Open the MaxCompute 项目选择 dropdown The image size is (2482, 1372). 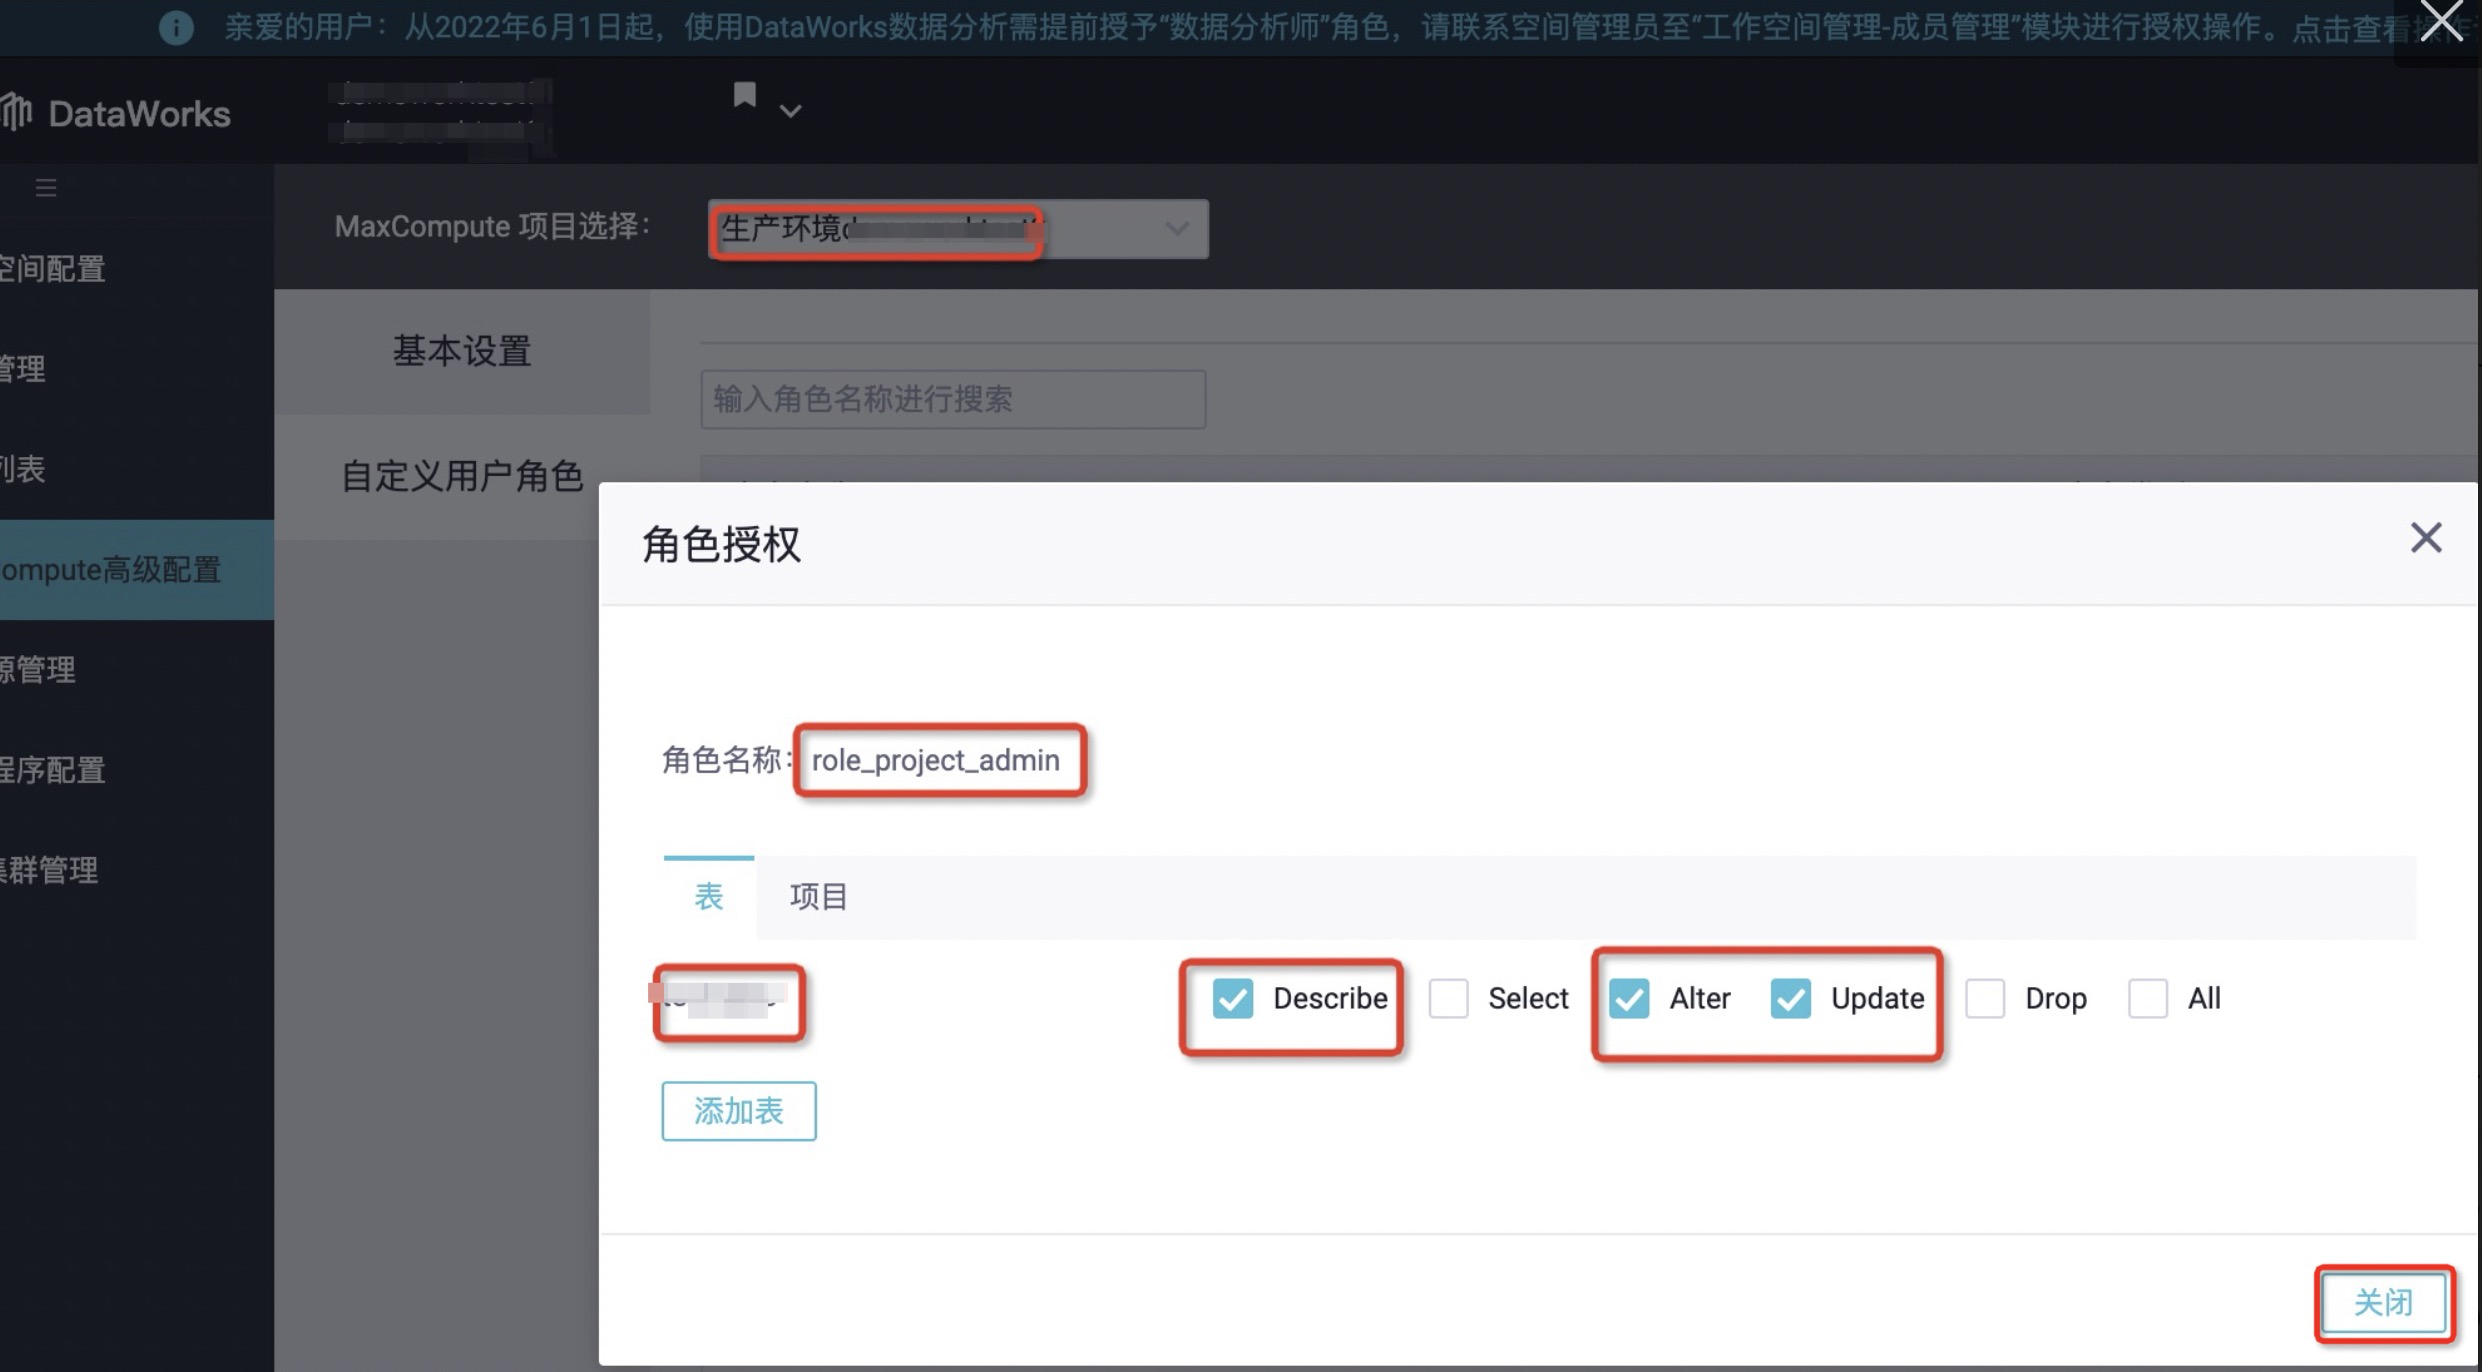pyautogui.click(x=957, y=229)
